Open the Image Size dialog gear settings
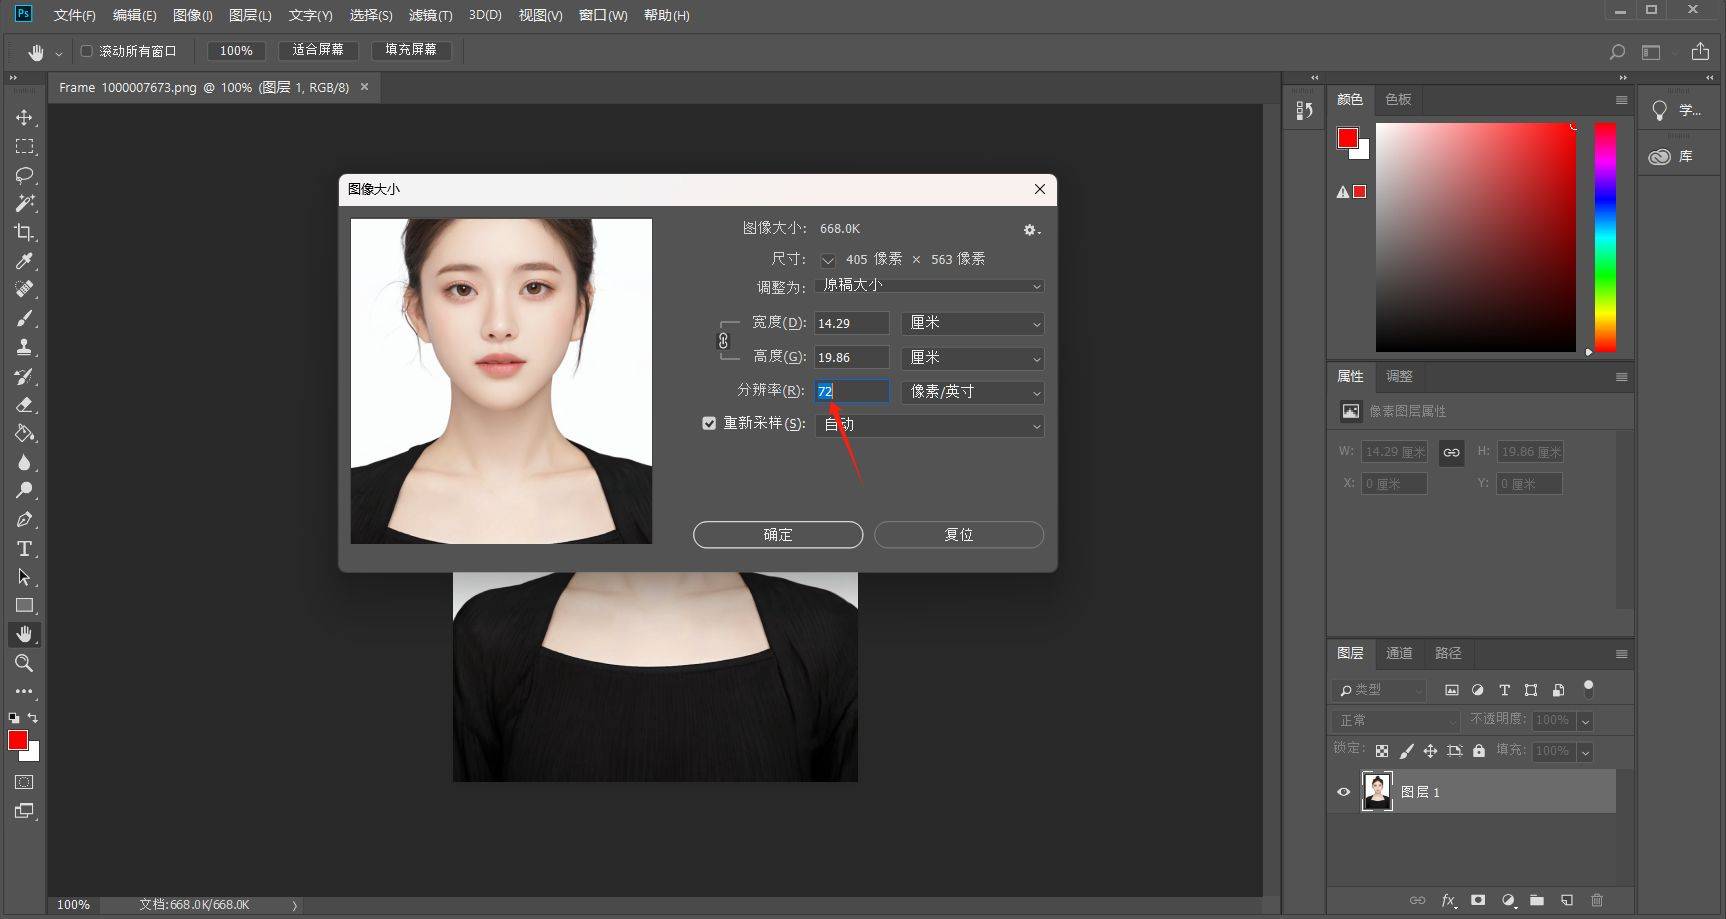Image resolution: width=1726 pixels, height=919 pixels. coord(1031,230)
